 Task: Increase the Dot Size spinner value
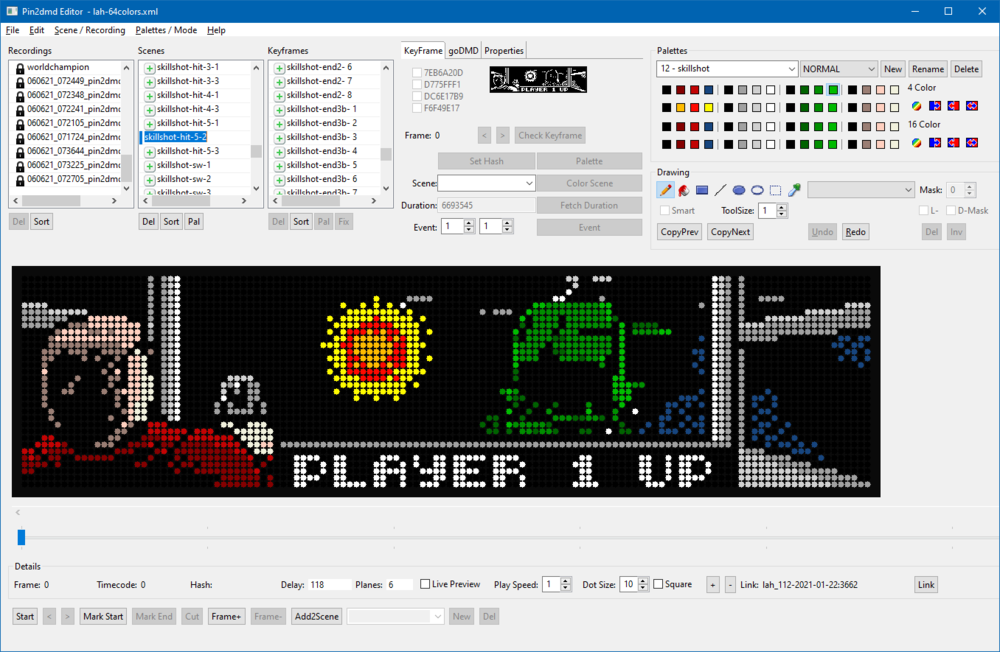tap(643, 581)
